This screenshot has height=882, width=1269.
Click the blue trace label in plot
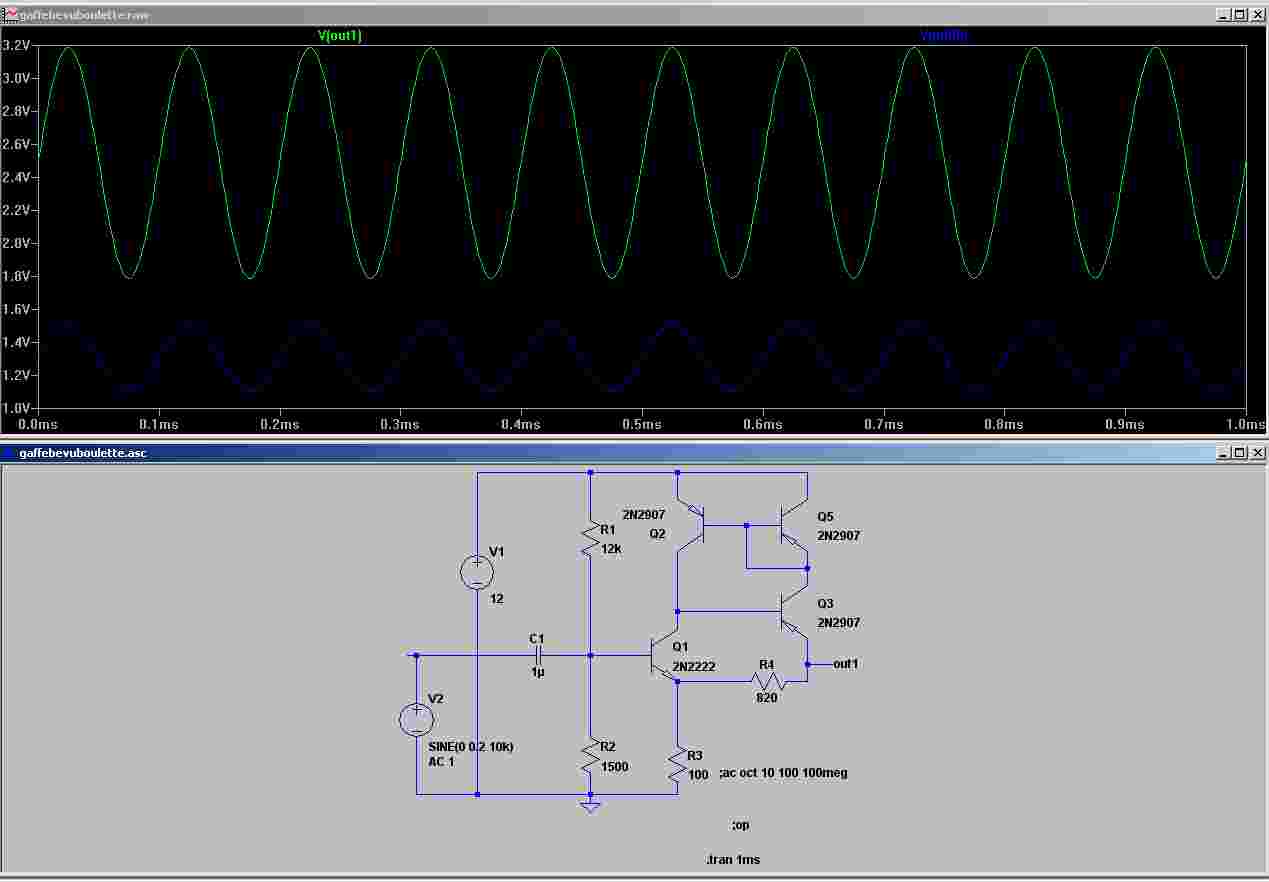point(943,36)
